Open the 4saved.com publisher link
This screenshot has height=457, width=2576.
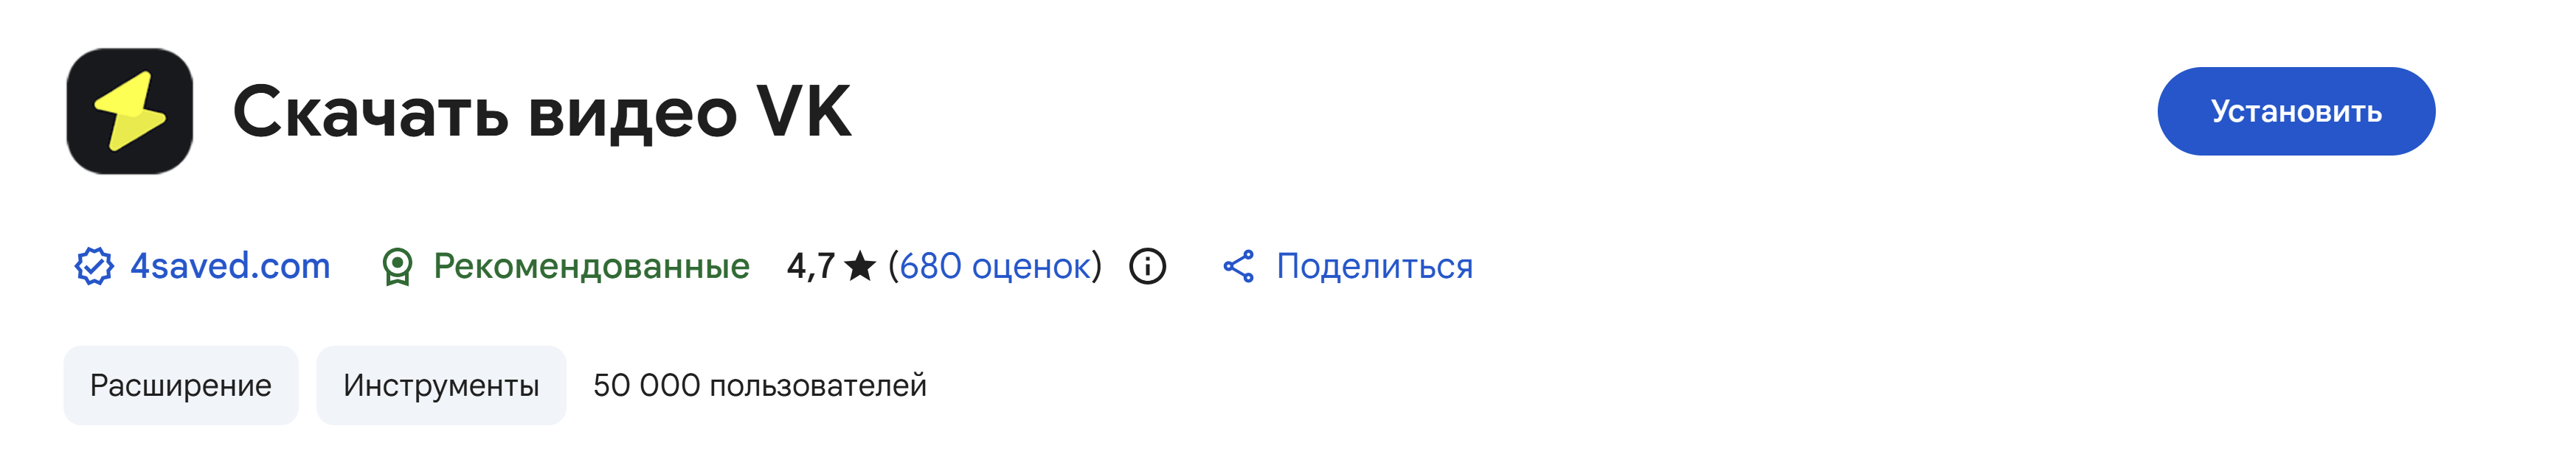230,266
